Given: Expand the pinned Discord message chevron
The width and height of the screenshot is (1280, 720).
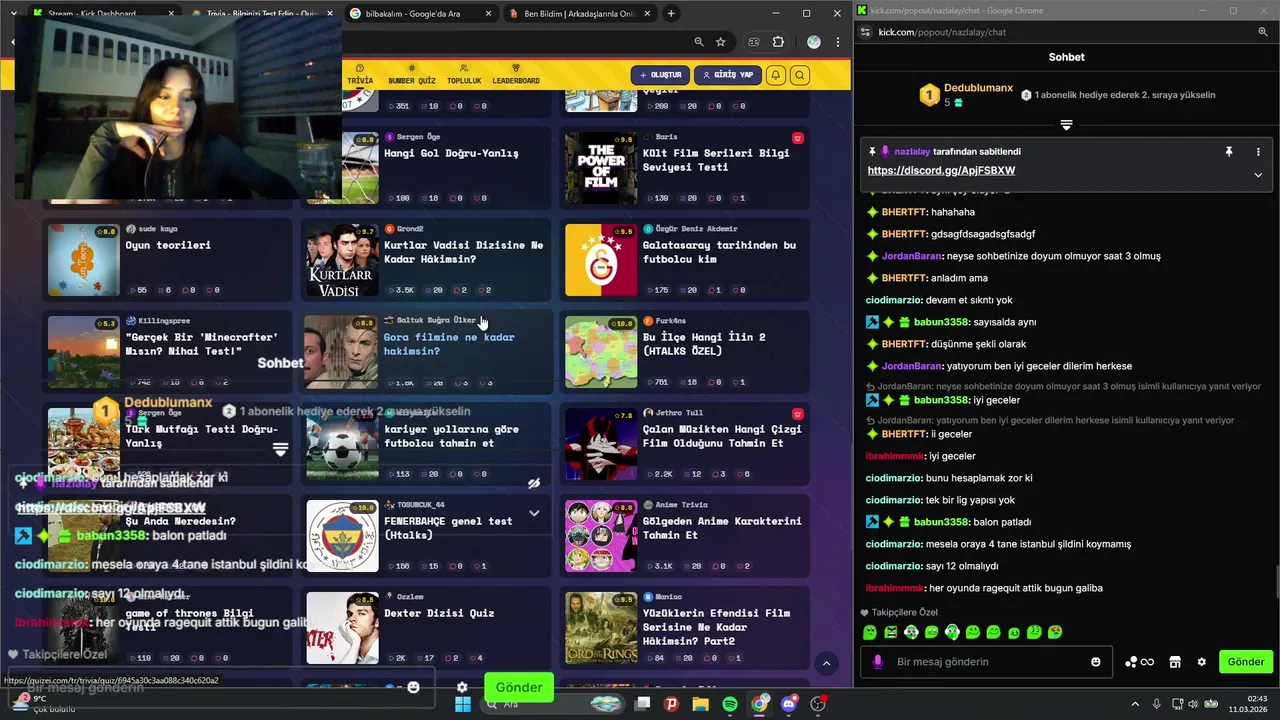Looking at the screenshot, I should coord(1258,174).
